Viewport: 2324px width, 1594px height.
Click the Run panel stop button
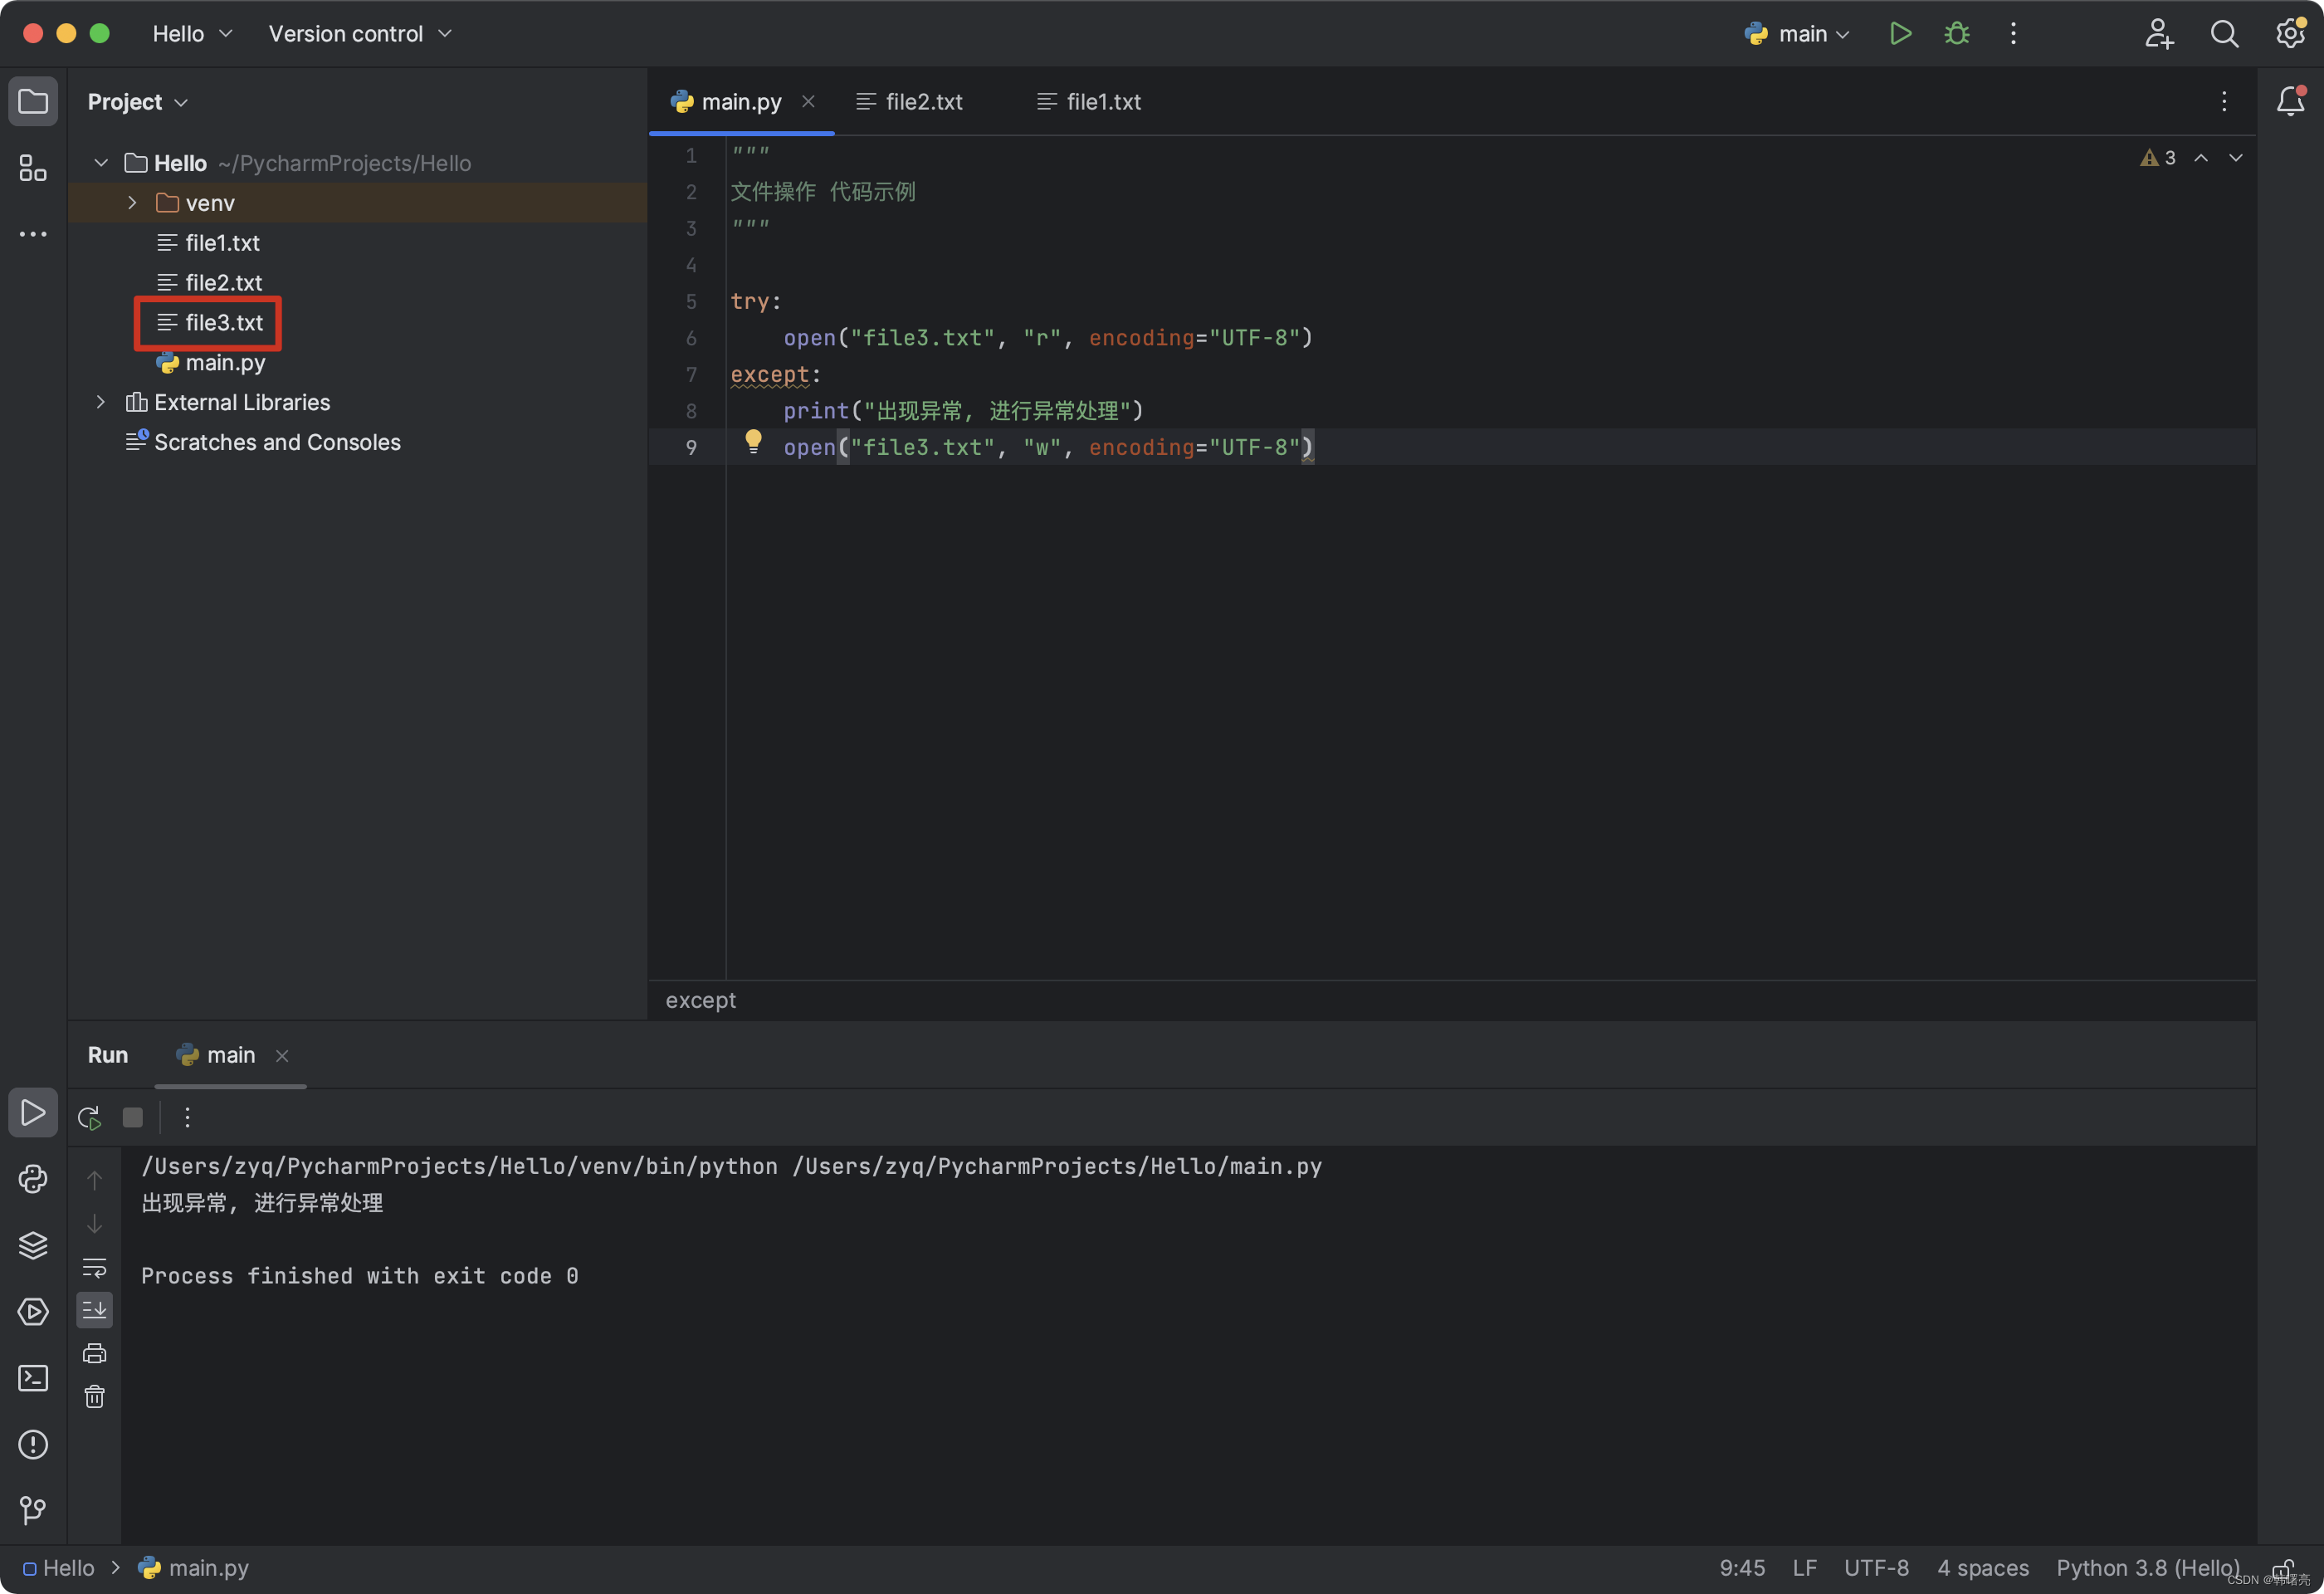[134, 1115]
